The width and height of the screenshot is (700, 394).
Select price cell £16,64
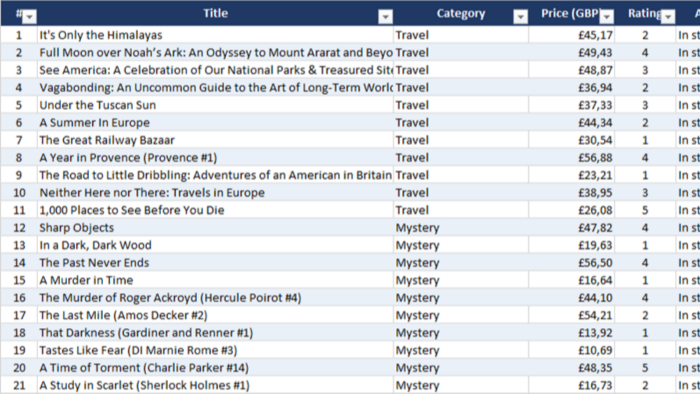coord(571,280)
